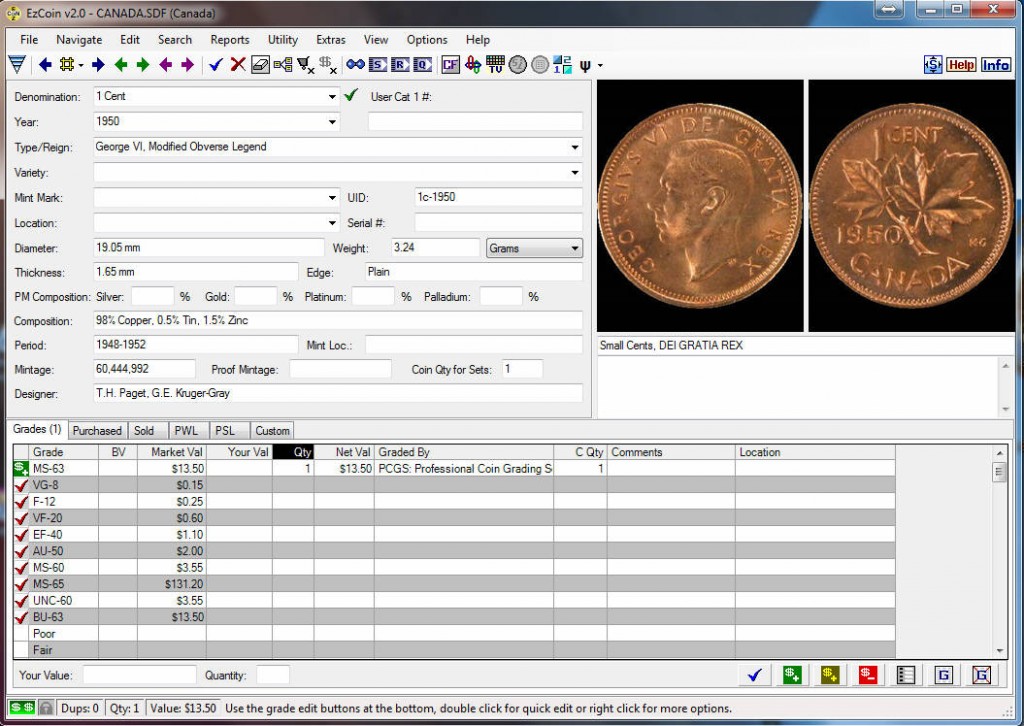
Task: Expand the Type/Reign dropdown list
Action: click(575, 147)
